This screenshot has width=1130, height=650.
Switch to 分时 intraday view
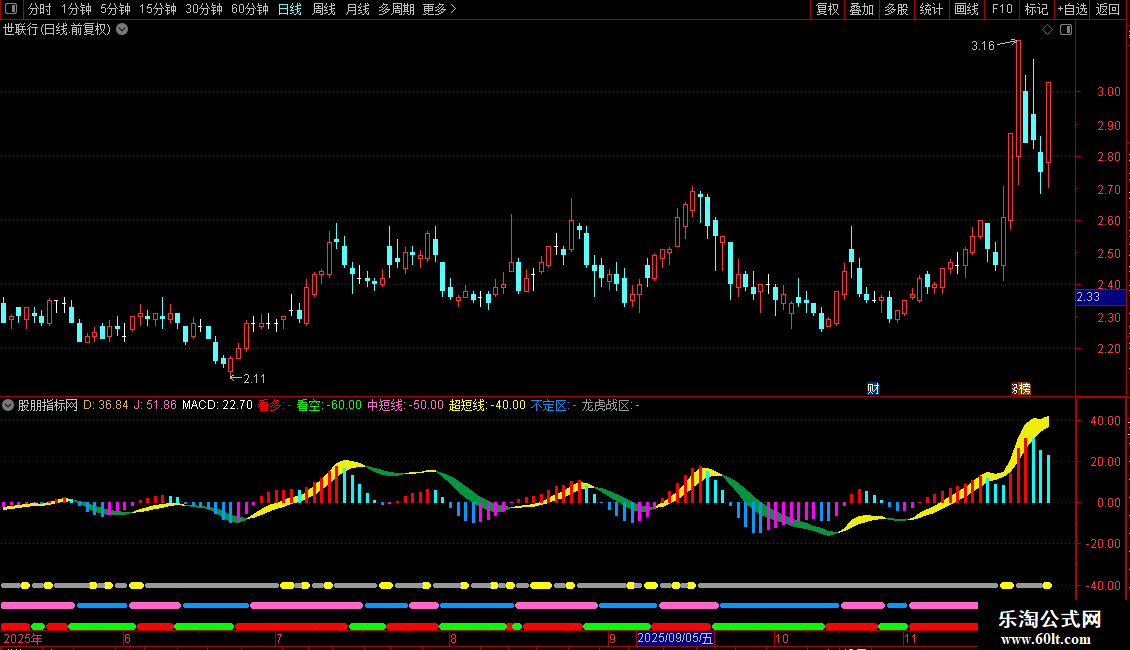pyautogui.click(x=40, y=9)
